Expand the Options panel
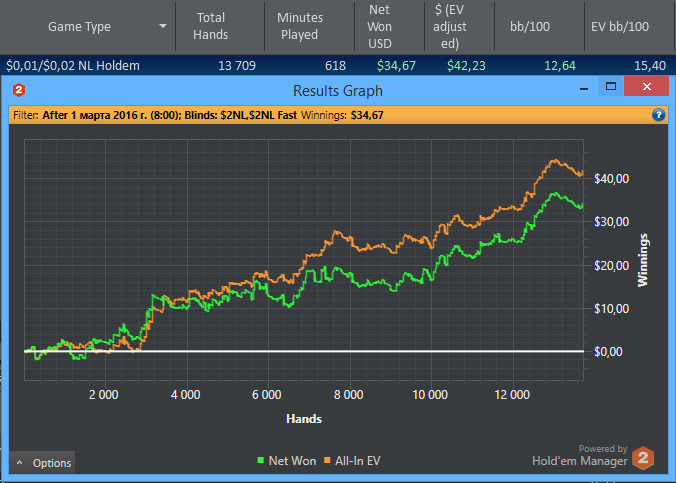 click(42, 463)
